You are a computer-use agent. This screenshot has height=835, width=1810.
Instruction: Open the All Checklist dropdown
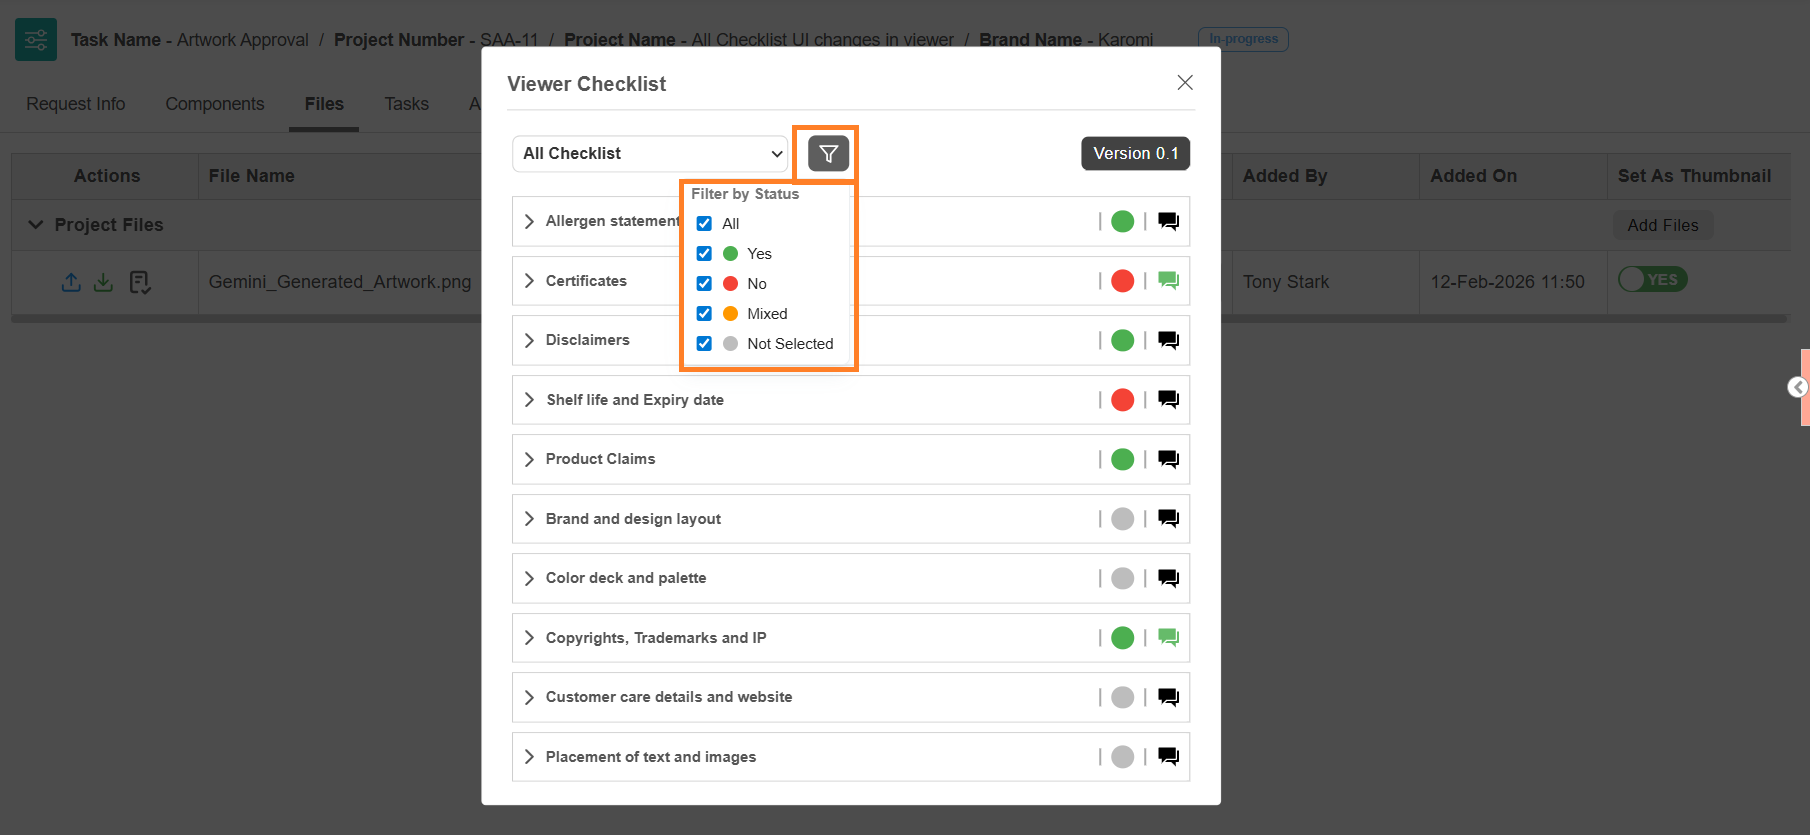pyautogui.click(x=651, y=154)
